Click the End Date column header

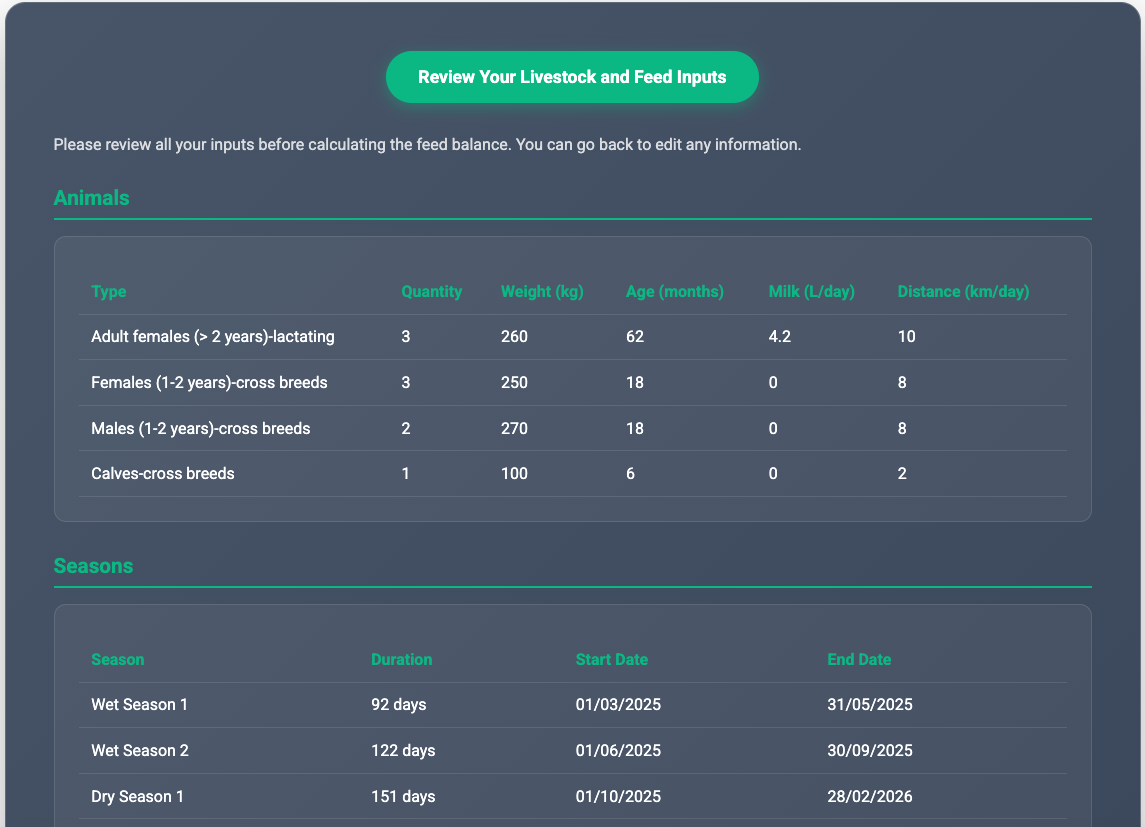[858, 660]
